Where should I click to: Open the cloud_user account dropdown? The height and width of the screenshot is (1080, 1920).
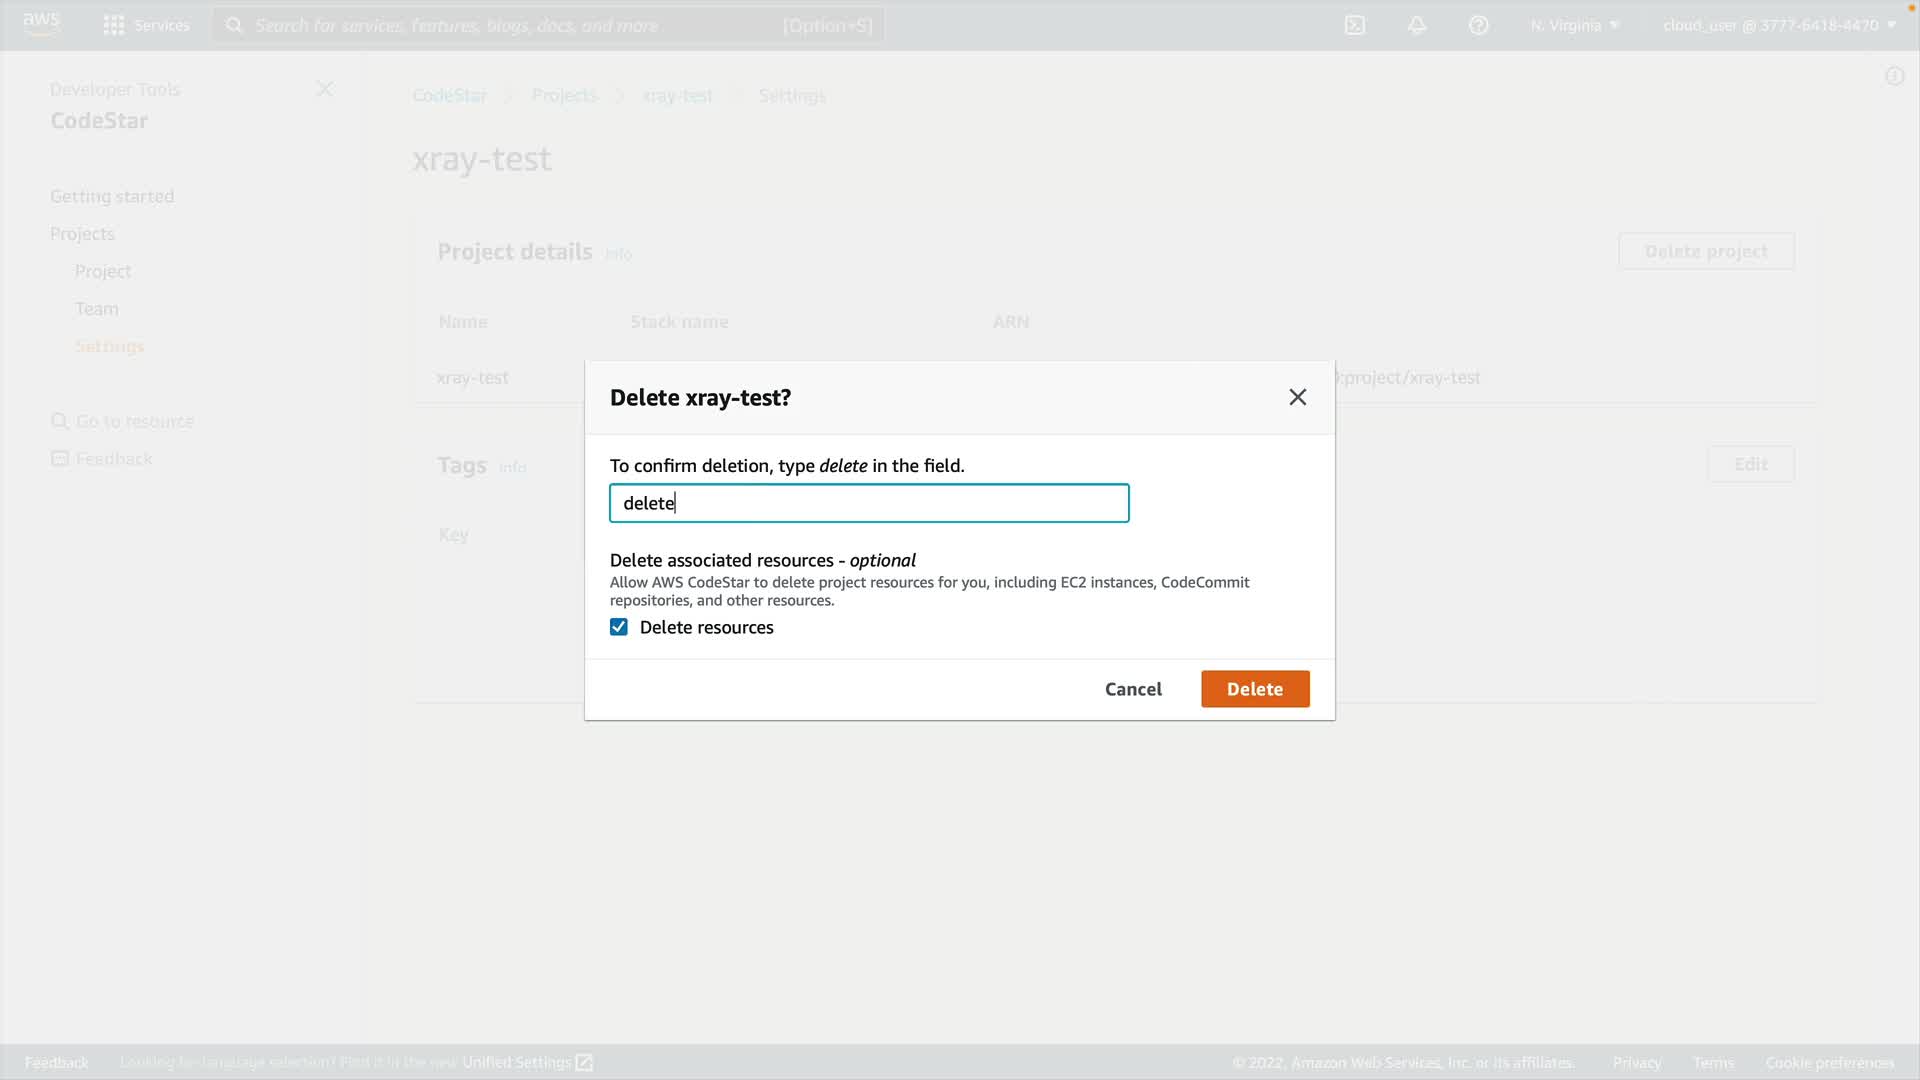(x=1779, y=25)
